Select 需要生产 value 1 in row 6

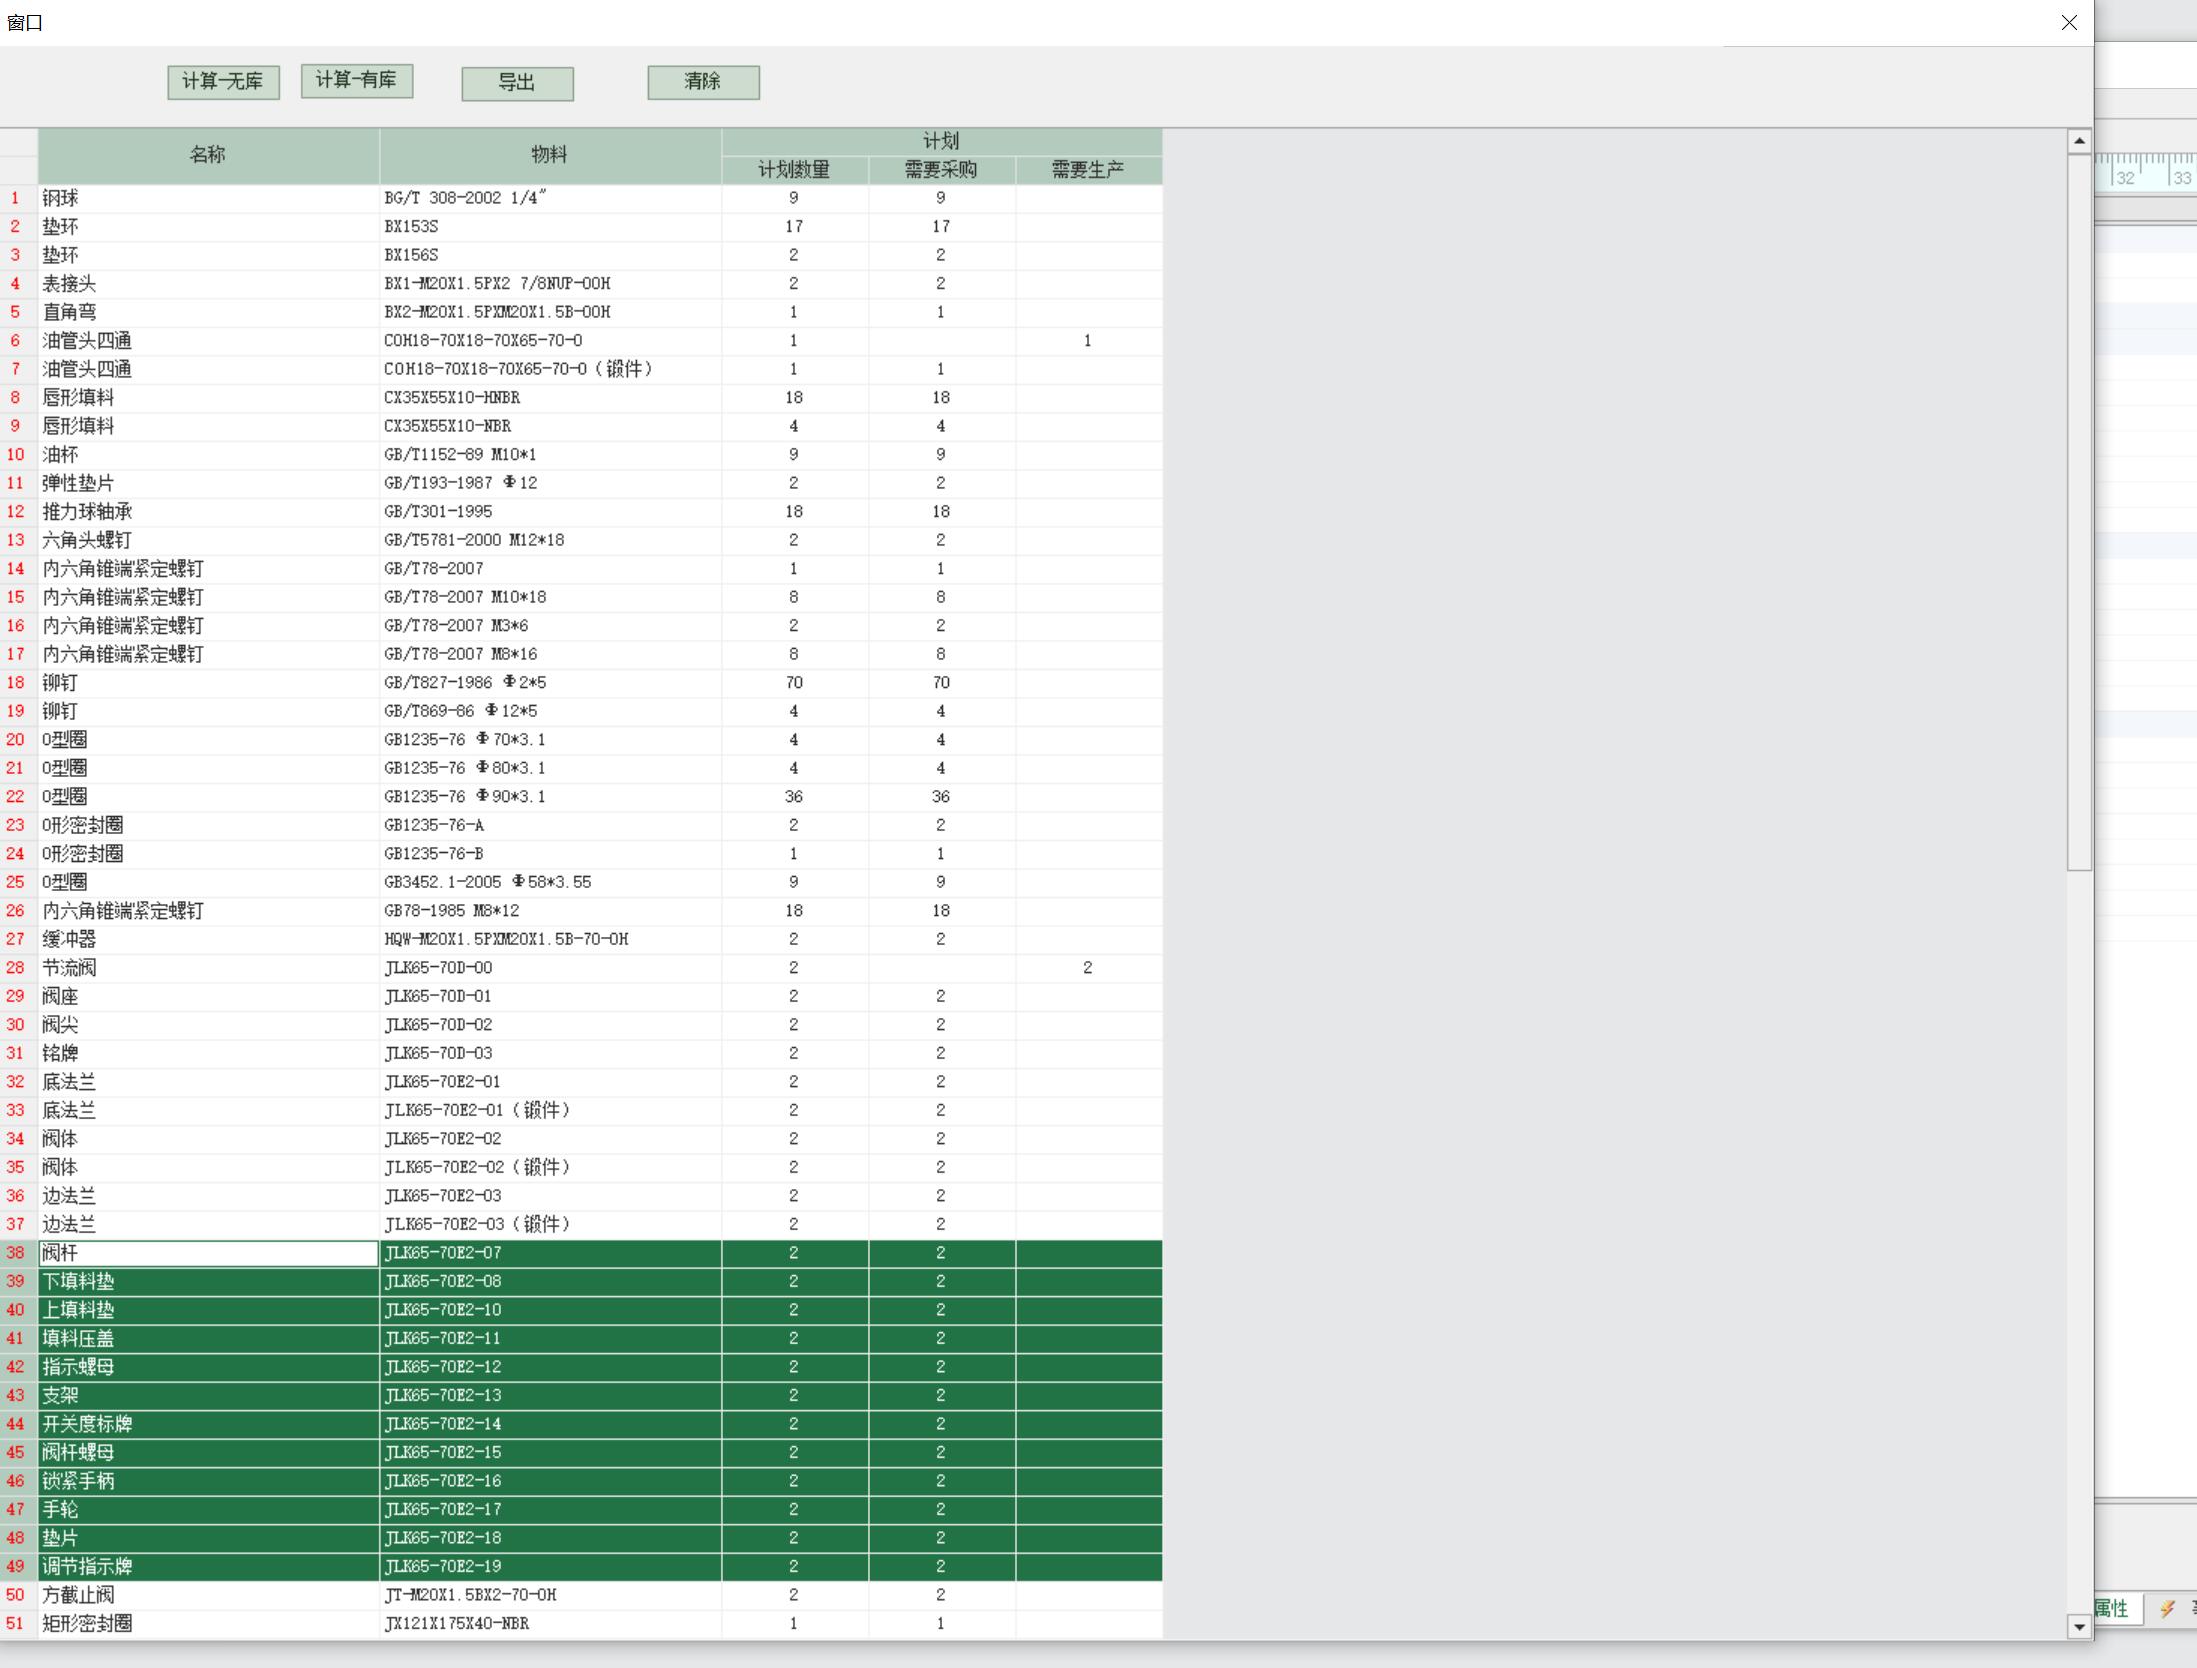pyautogui.click(x=1088, y=341)
